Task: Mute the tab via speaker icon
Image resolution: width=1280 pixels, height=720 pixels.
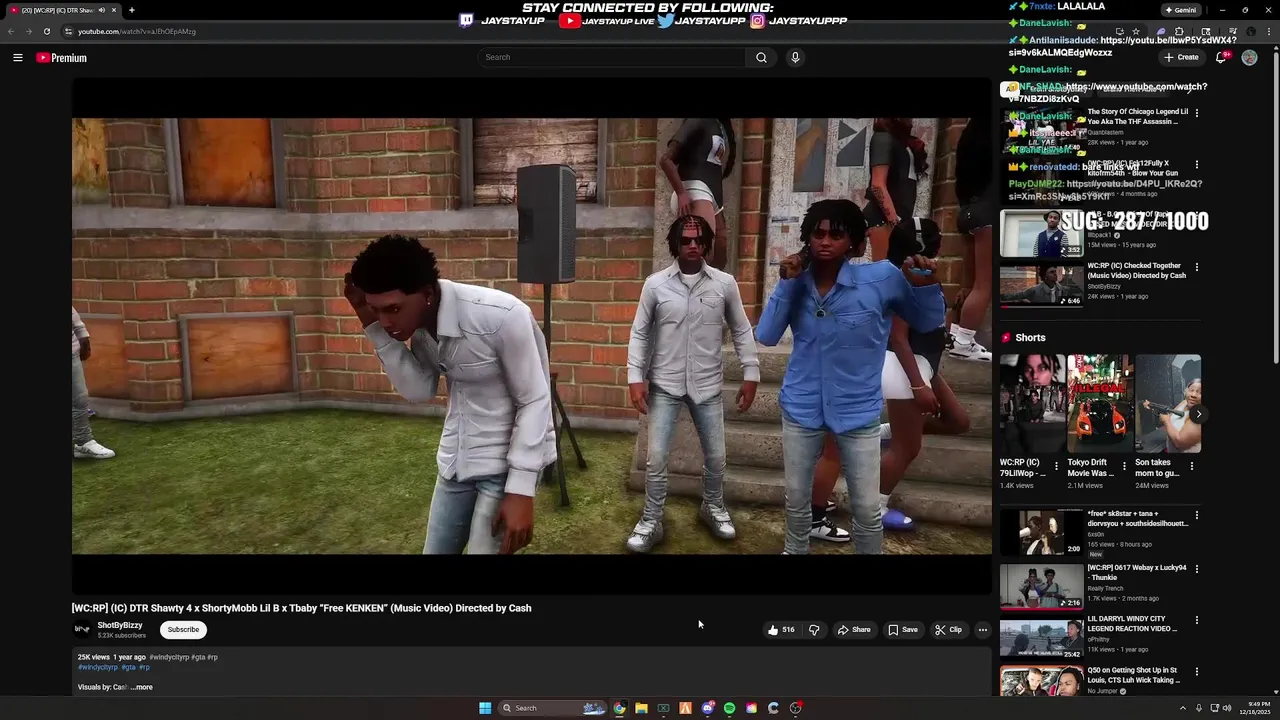Action: (x=101, y=10)
